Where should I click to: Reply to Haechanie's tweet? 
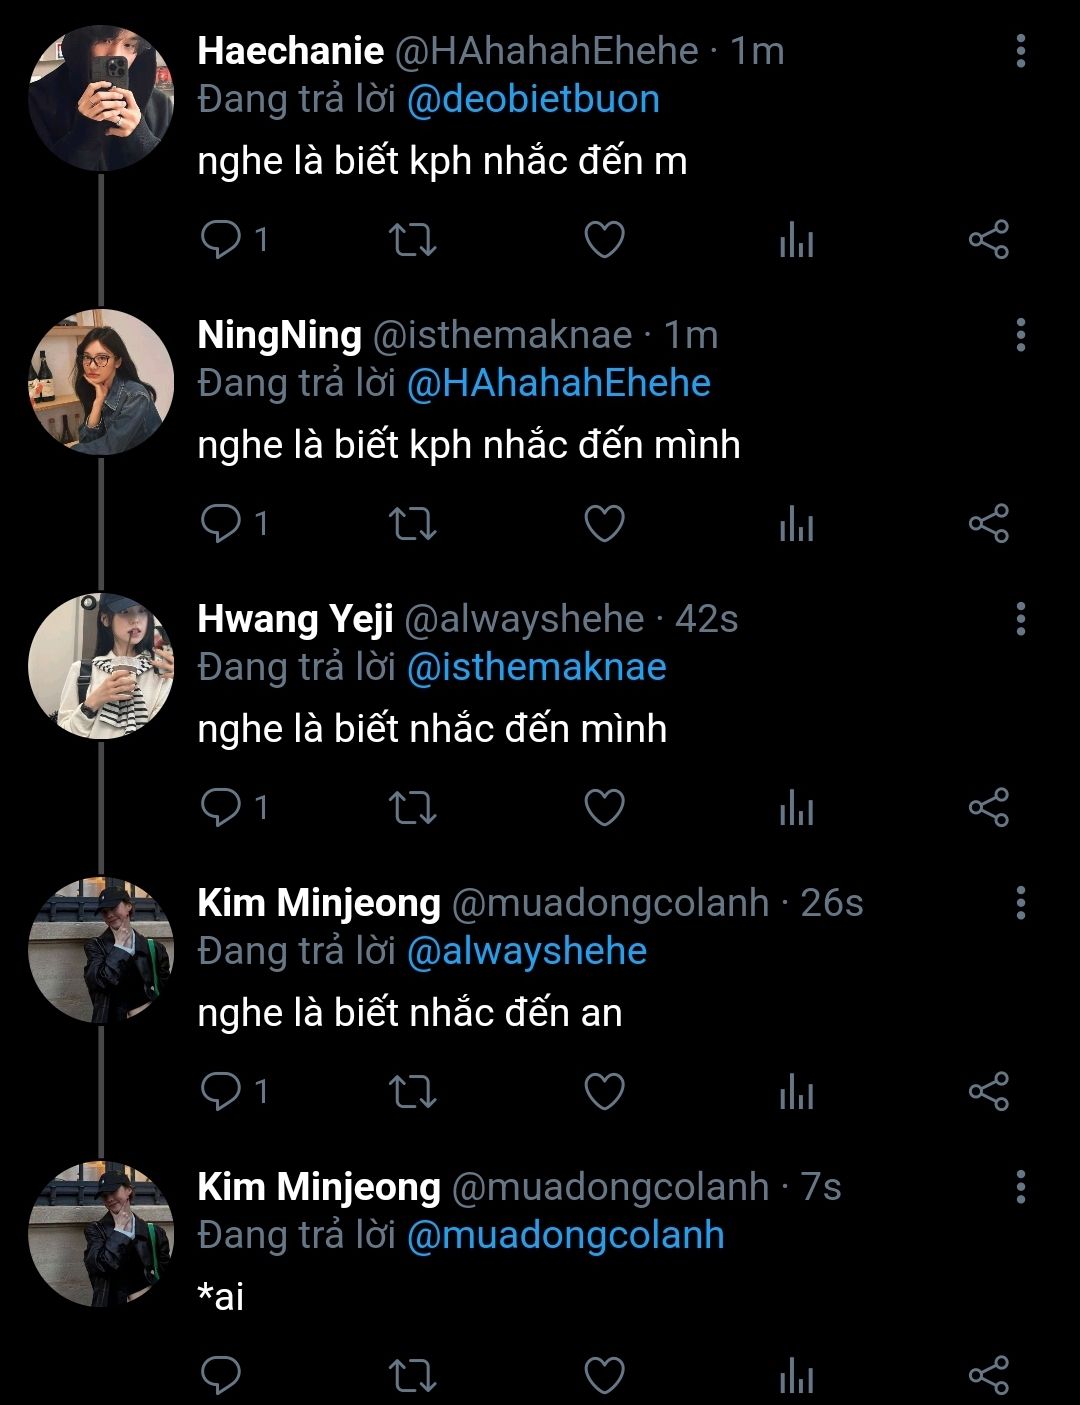pyautogui.click(x=222, y=240)
